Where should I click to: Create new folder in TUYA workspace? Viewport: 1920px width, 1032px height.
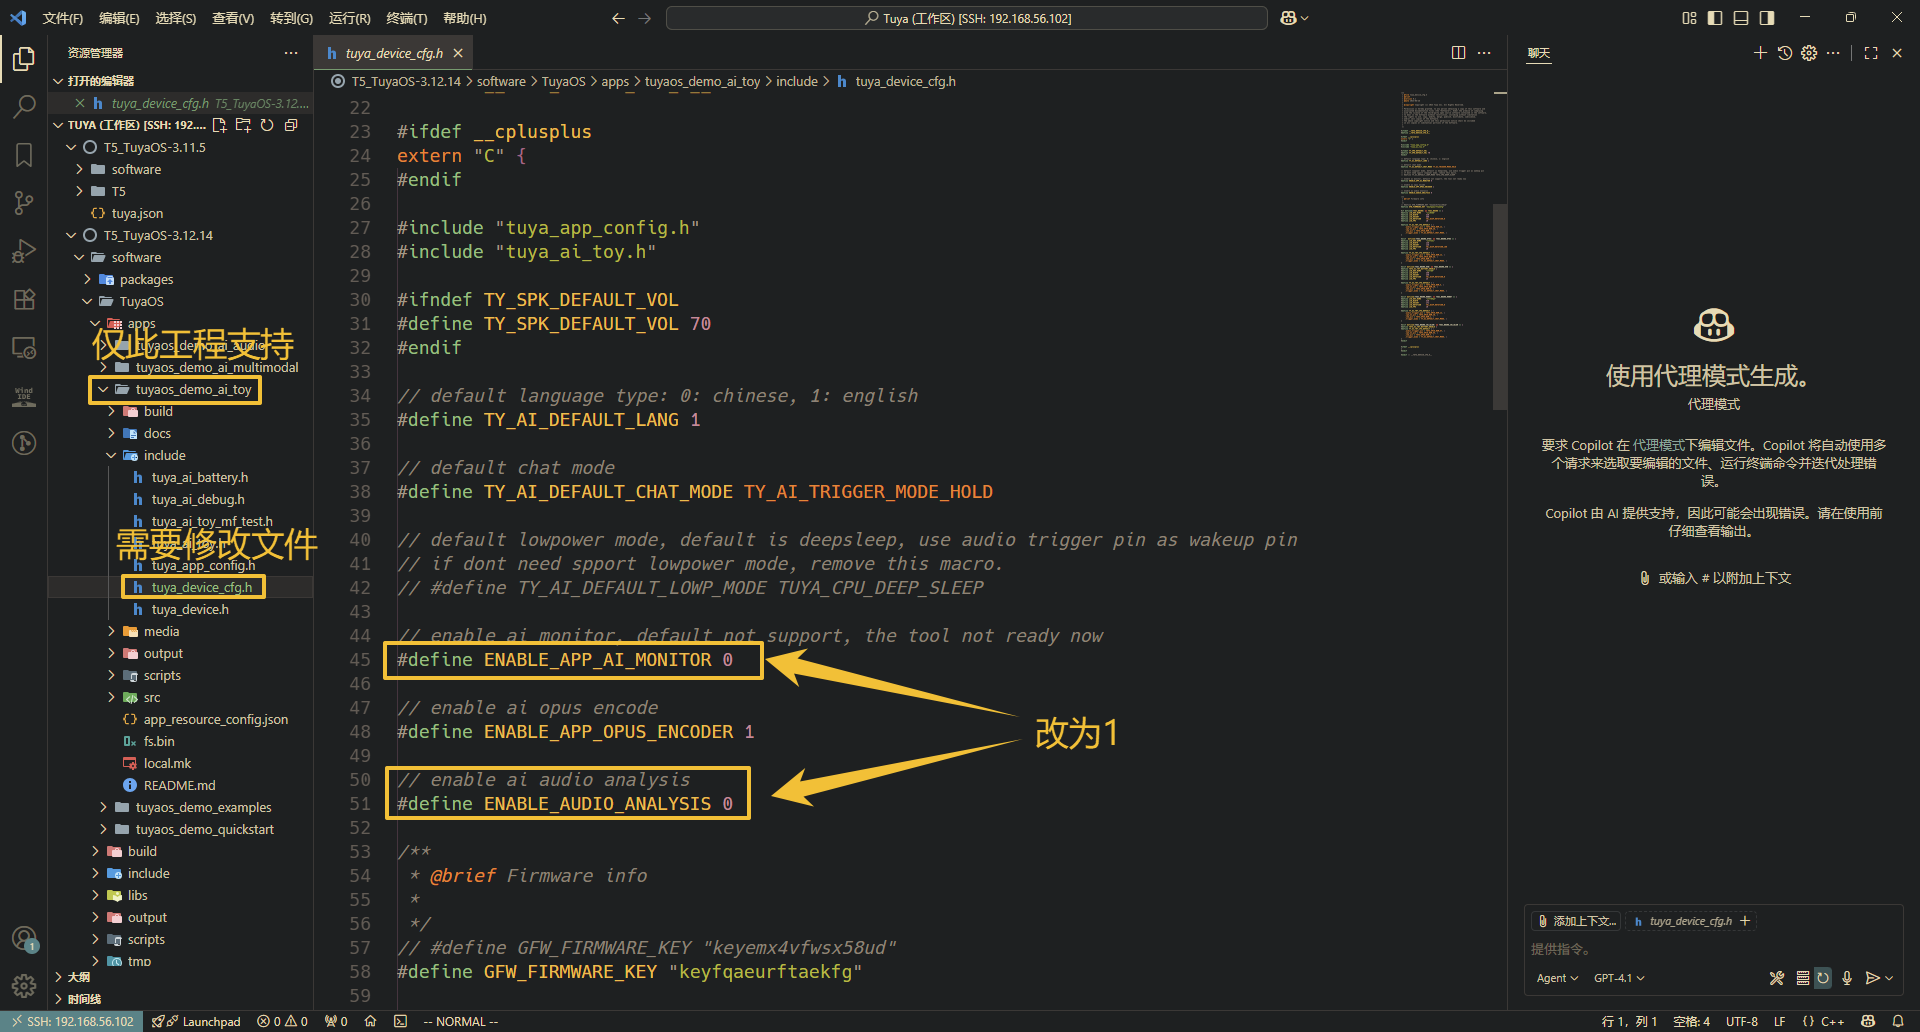tap(243, 125)
